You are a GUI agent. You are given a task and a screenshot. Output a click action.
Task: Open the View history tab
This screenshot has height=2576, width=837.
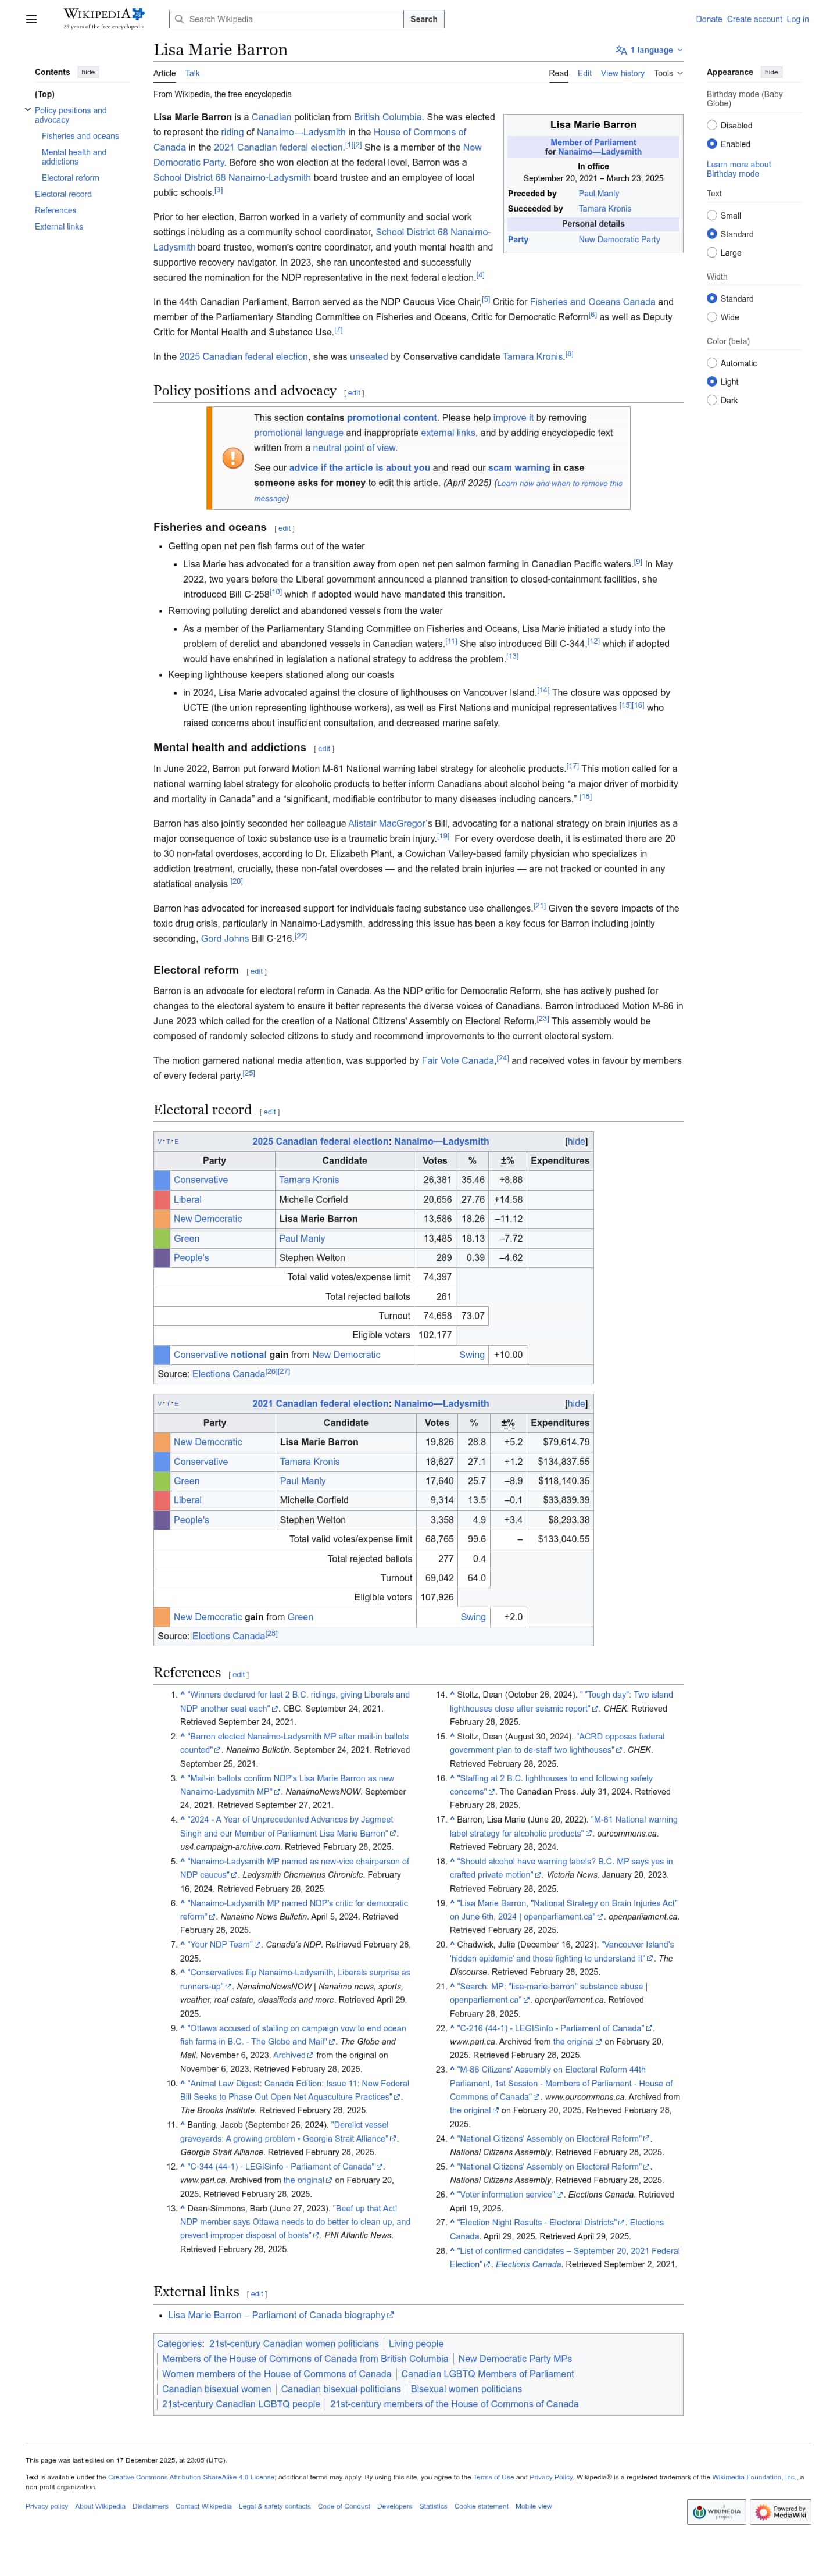click(622, 73)
